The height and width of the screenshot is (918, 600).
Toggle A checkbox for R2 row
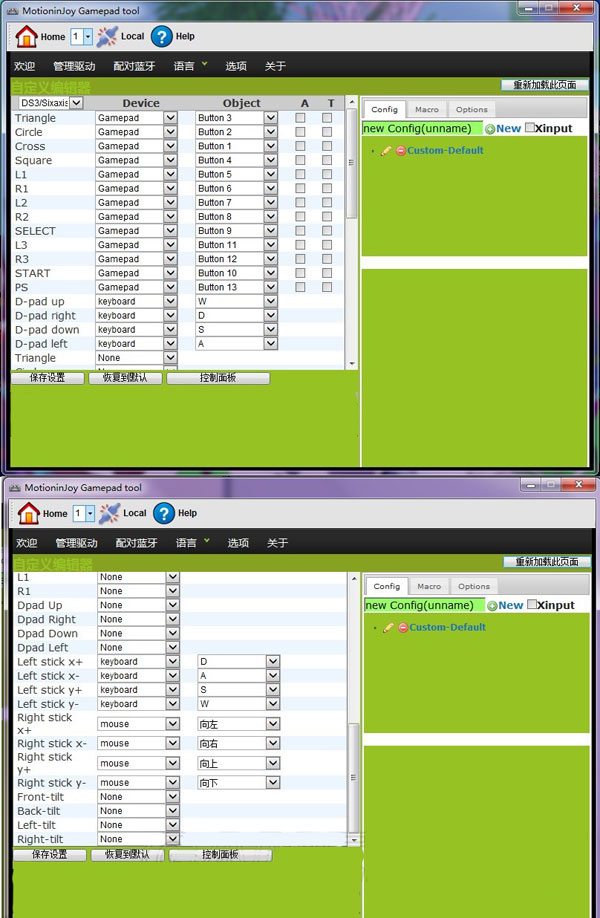(300, 217)
